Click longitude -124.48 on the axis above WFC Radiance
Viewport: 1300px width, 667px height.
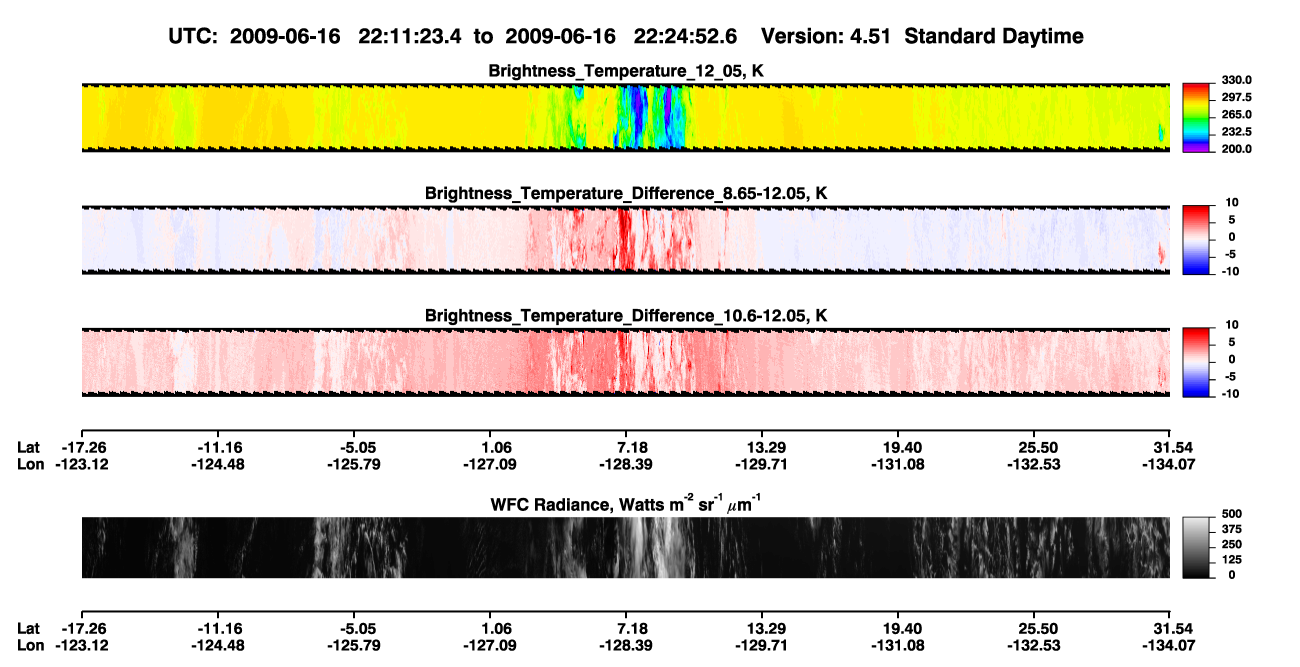click(x=217, y=463)
